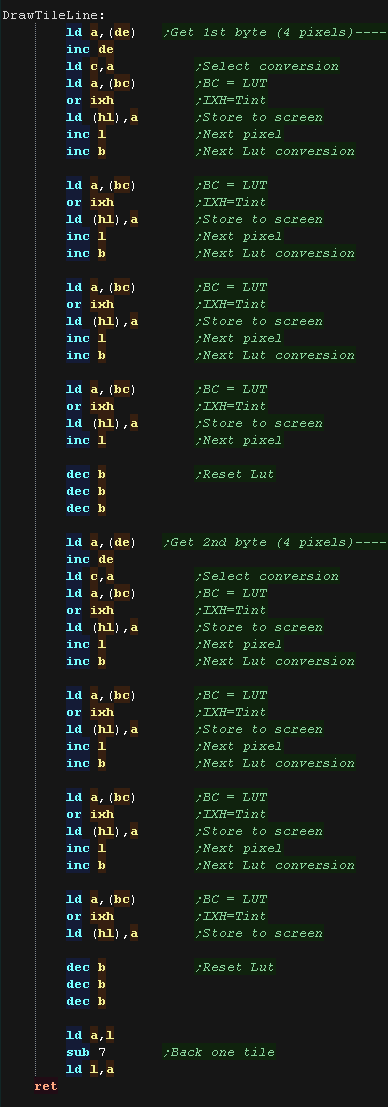Viewport: 388px width, 1107px height.
Task: Click the second 'Reset Lut' comment near the bottom
Action: 235,967
